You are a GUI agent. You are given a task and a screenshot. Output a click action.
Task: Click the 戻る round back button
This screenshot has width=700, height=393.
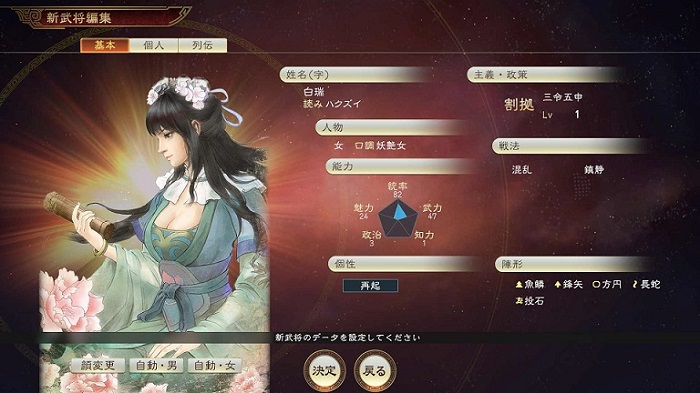coord(375,371)
